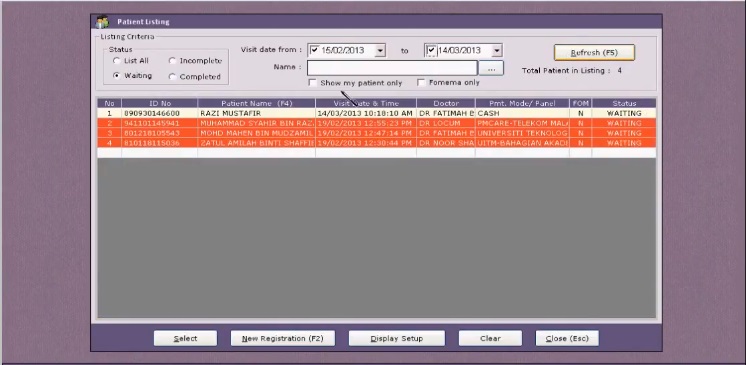Click the Clear button
Screen dimensions: 746x365
click(x=490, y=338)
